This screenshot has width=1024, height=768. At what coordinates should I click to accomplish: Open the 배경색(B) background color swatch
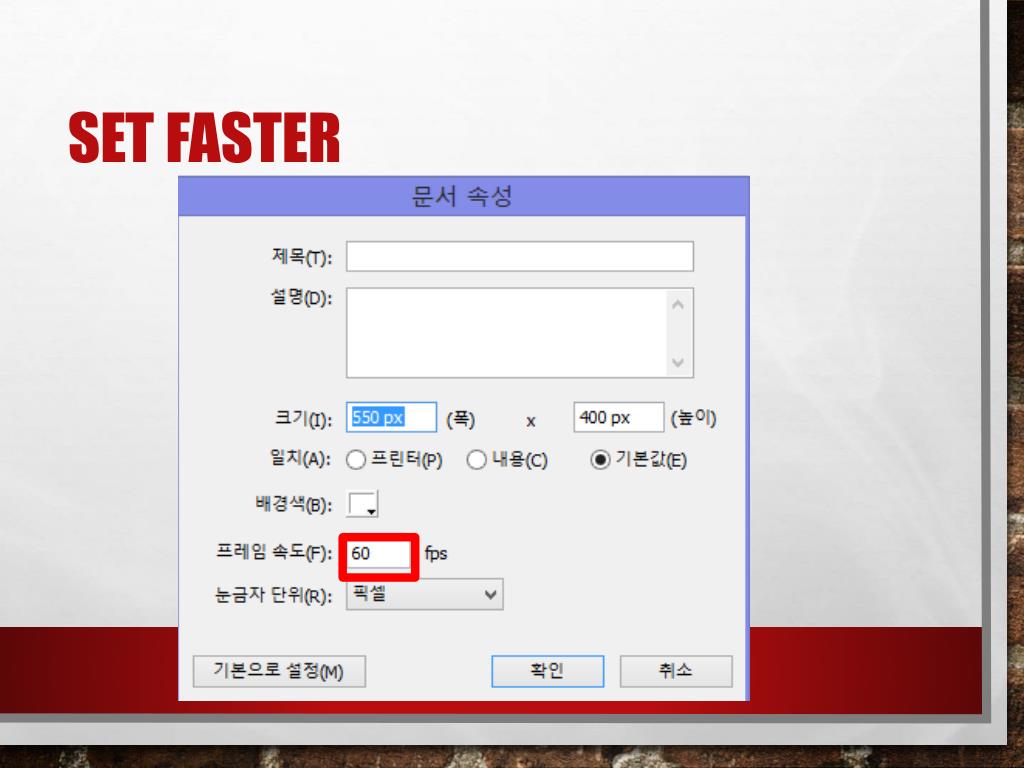coord(362,504)
